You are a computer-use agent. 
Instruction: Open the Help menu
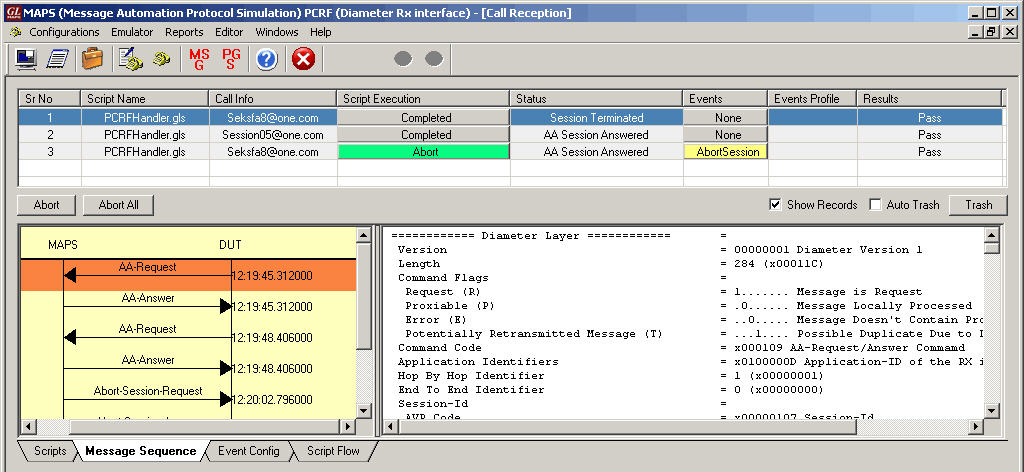tap(321, 32)
